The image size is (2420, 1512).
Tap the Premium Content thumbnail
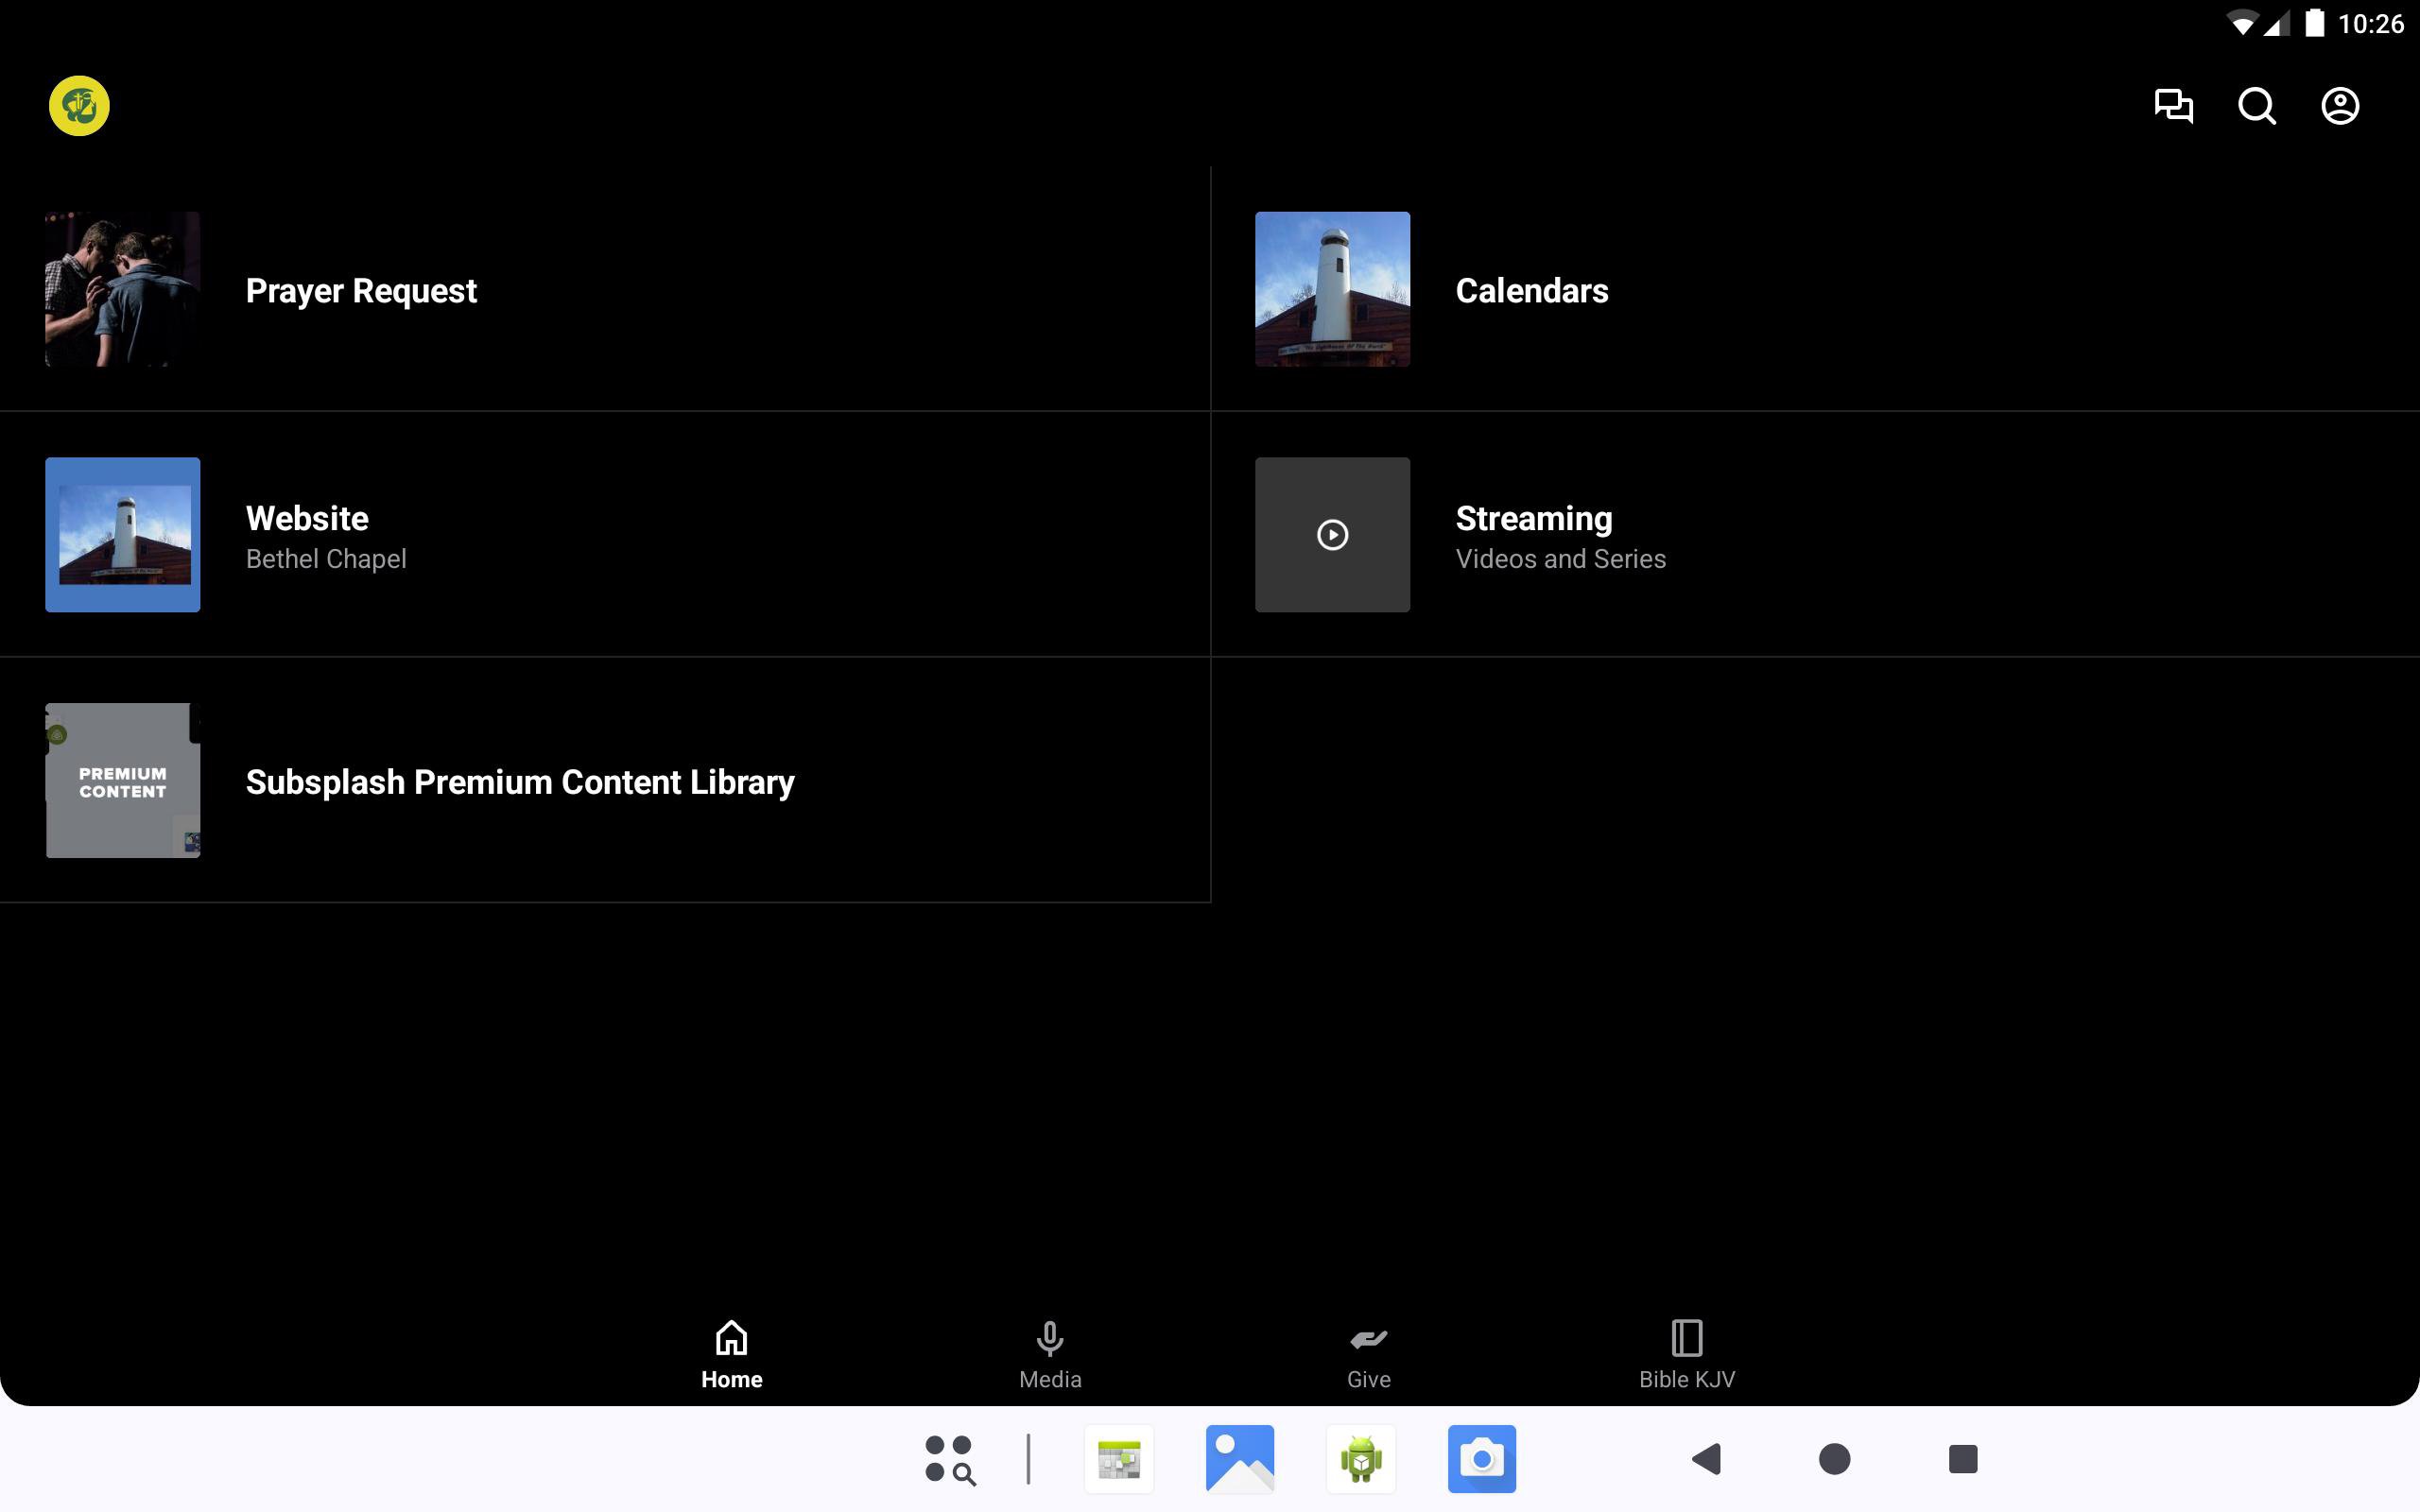pyautogui.click(x=123, y=781)
